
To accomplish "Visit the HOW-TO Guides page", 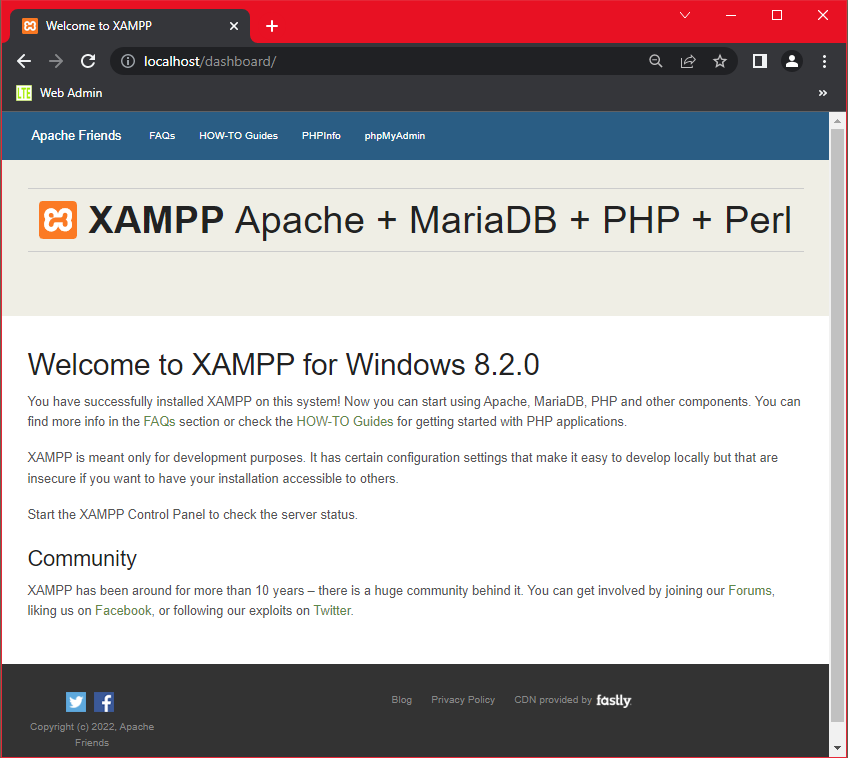I will point(238,135).
